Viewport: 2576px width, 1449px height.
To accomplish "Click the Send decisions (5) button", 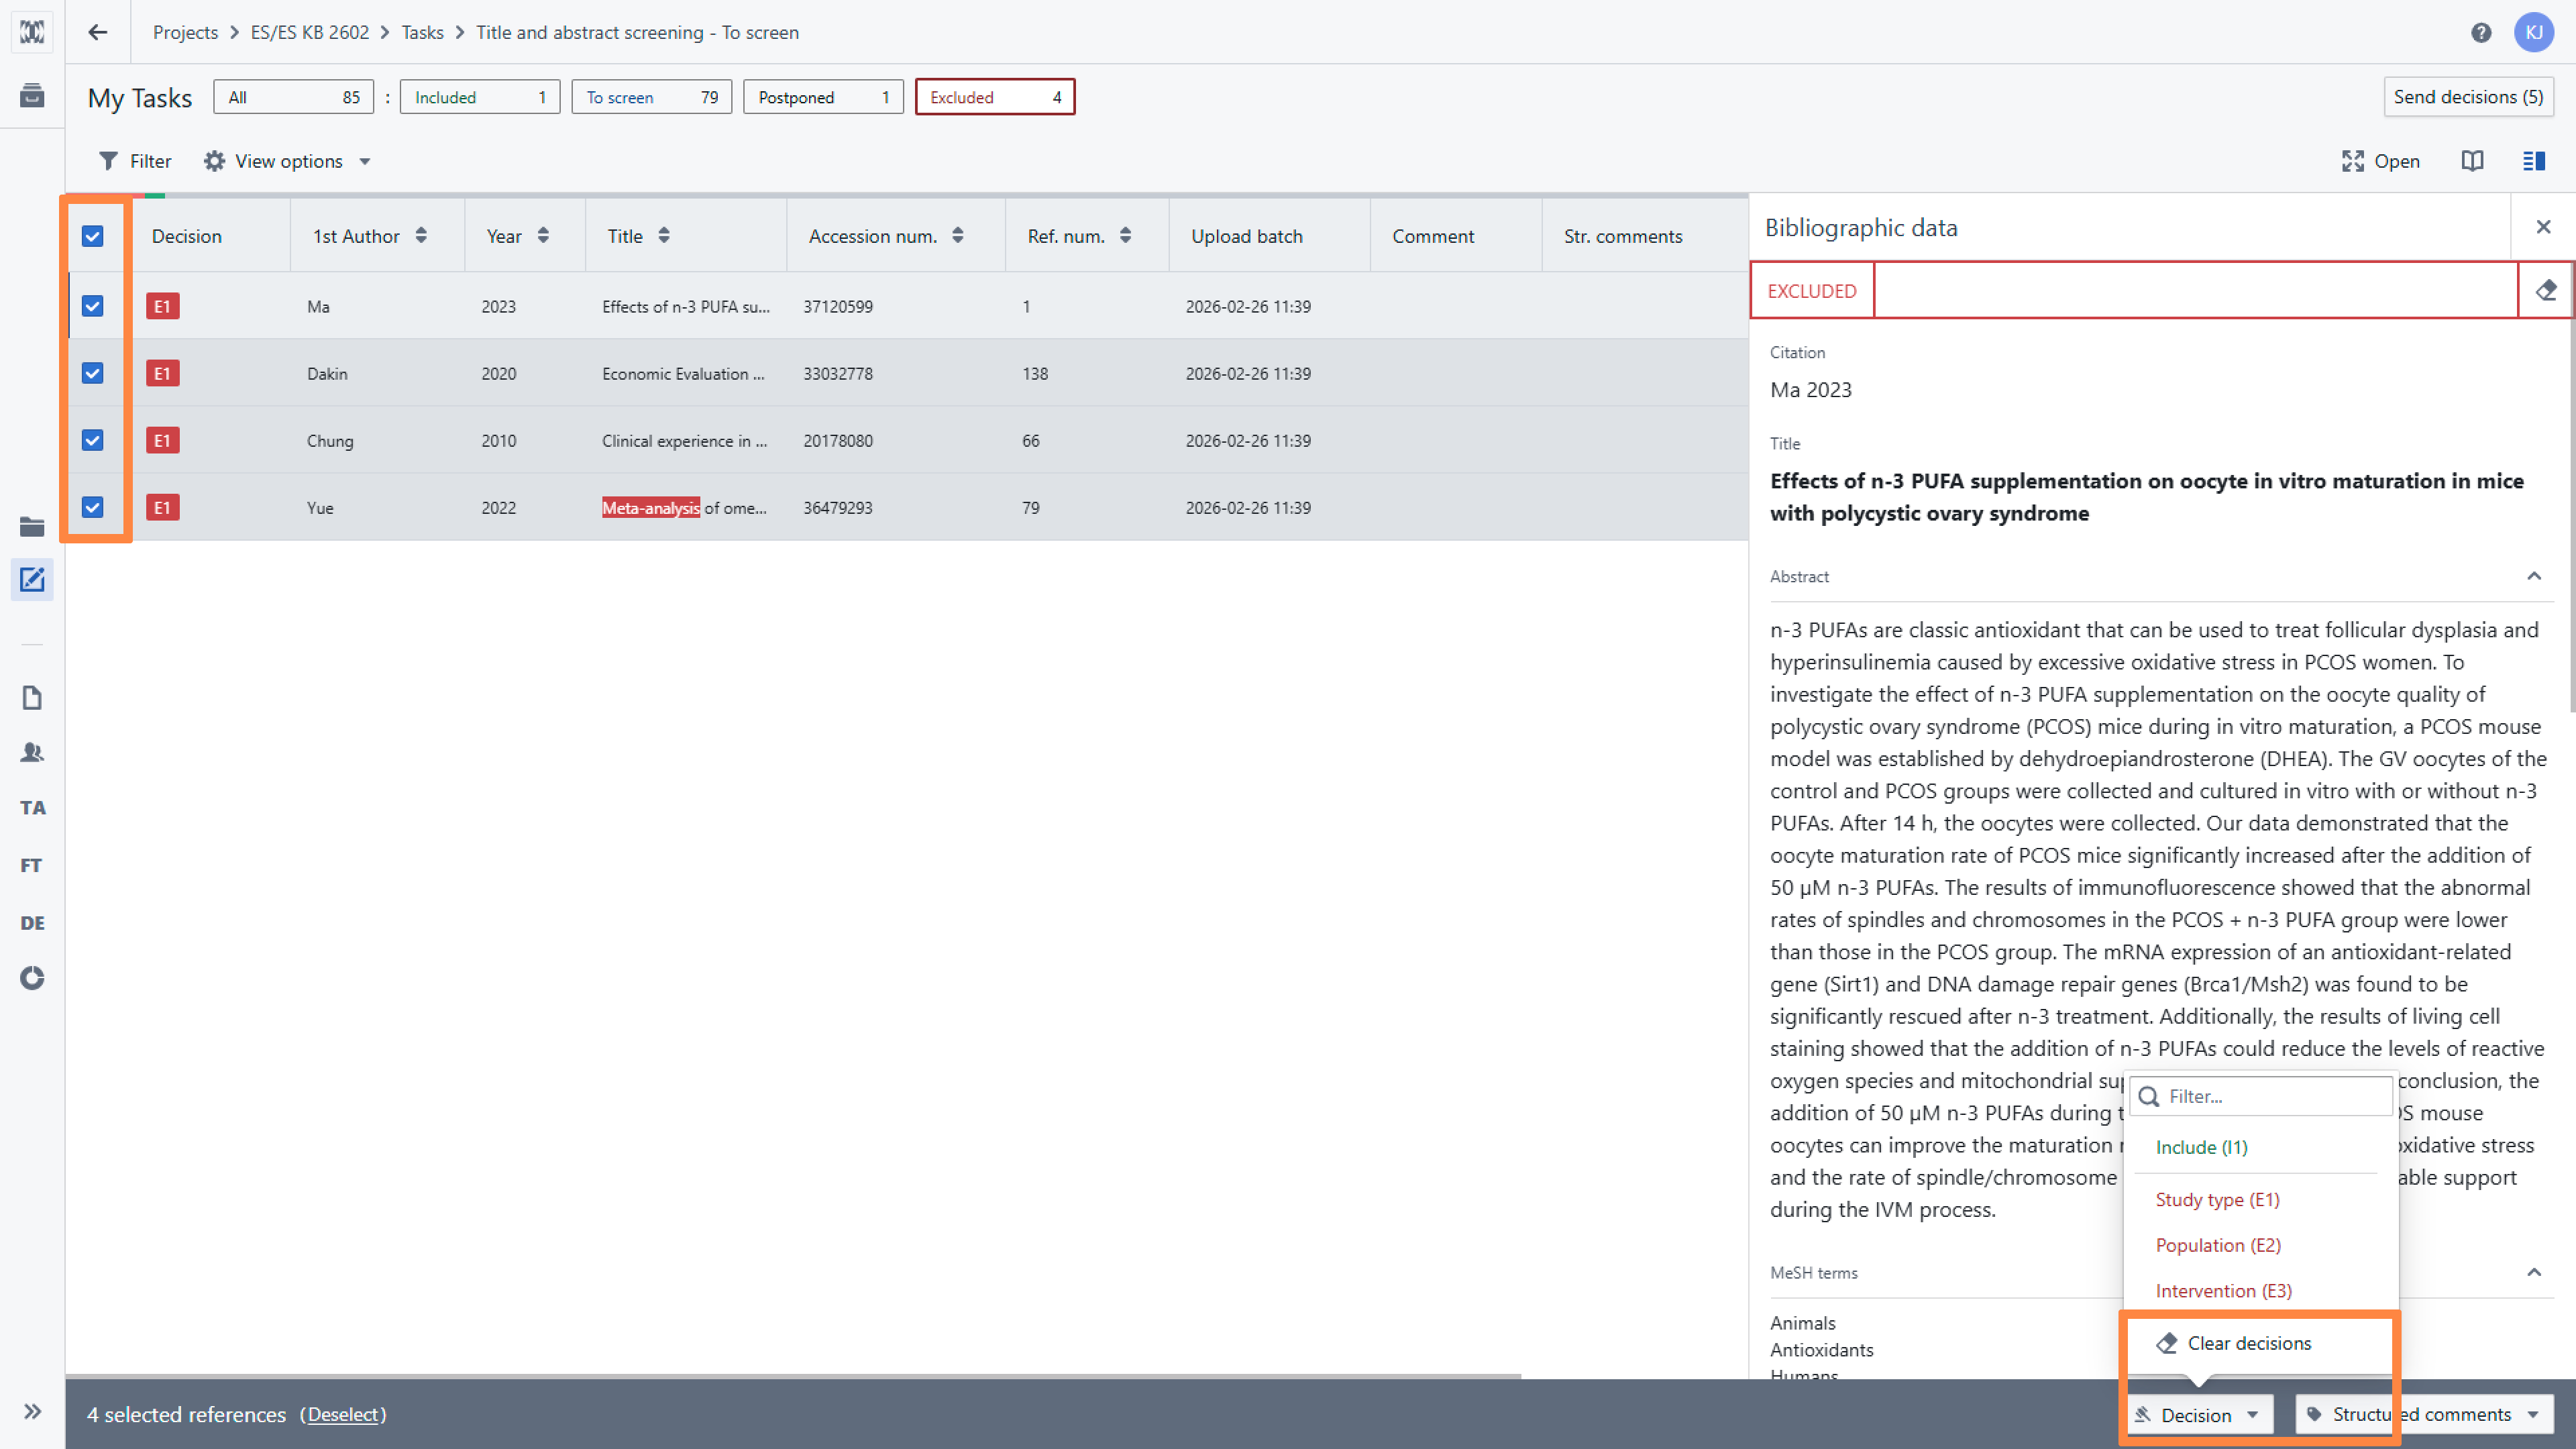I will pyautogui.click(x=2467, y=97).
